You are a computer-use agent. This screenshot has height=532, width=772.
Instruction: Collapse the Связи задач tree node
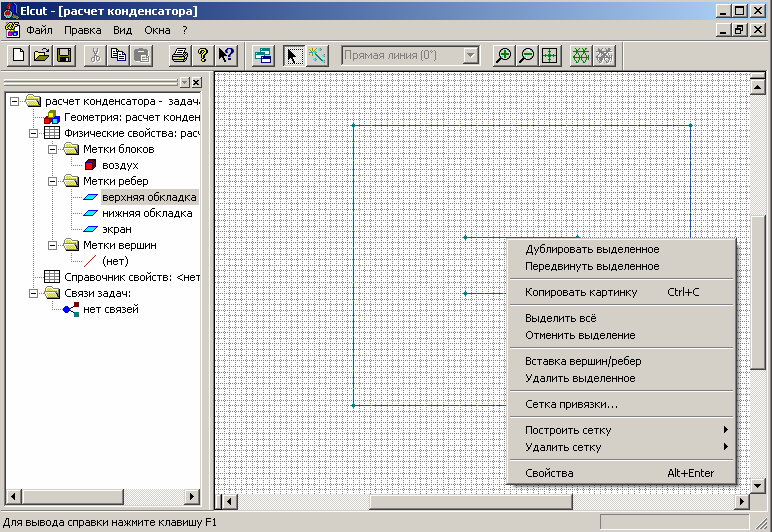(x=34, y=293)
